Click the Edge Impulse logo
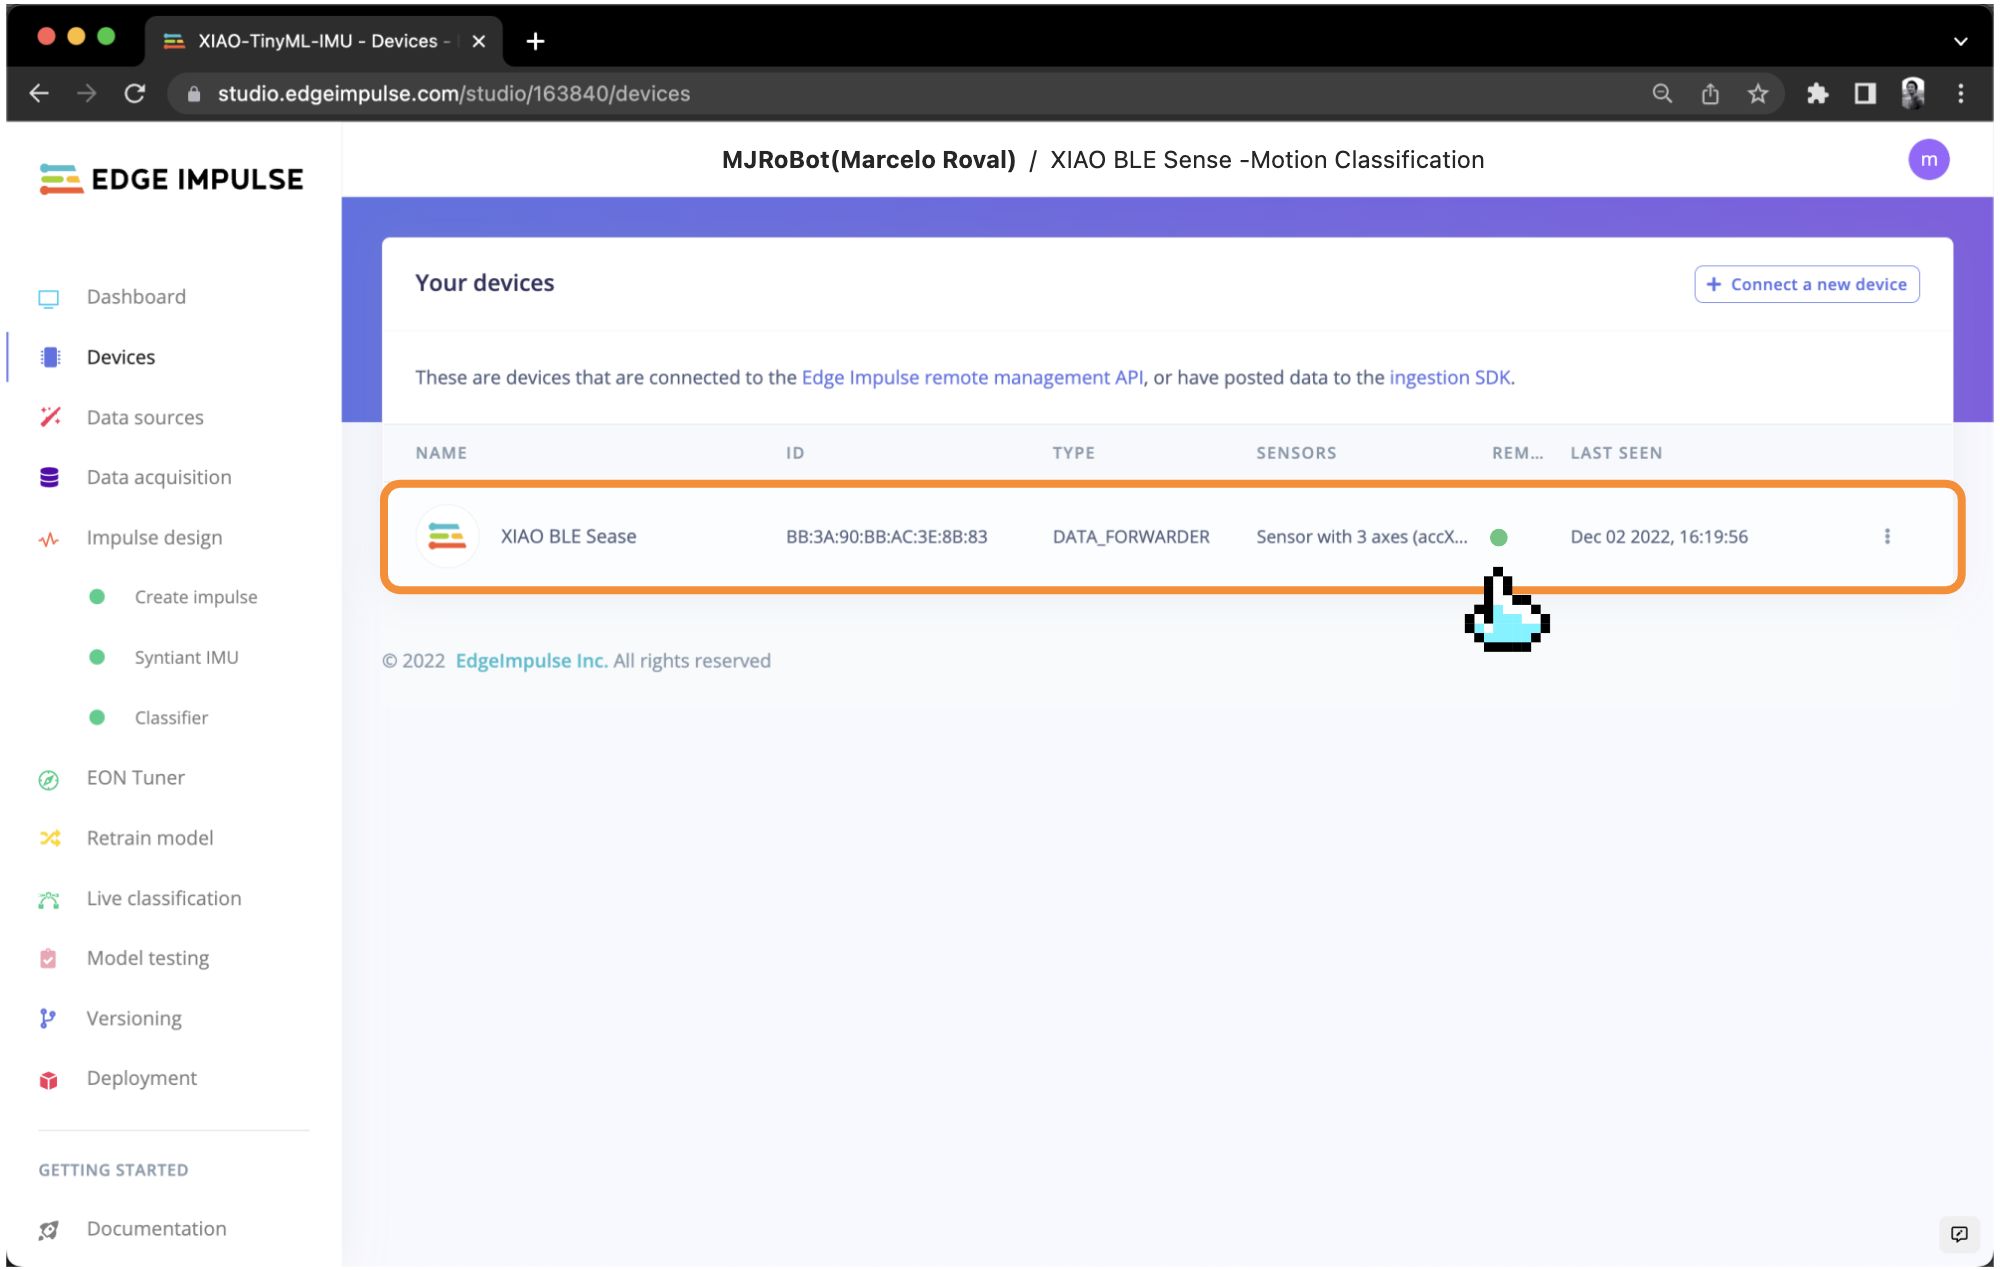This screenshot has width=2000, height=1270. (x=171, y=179)
